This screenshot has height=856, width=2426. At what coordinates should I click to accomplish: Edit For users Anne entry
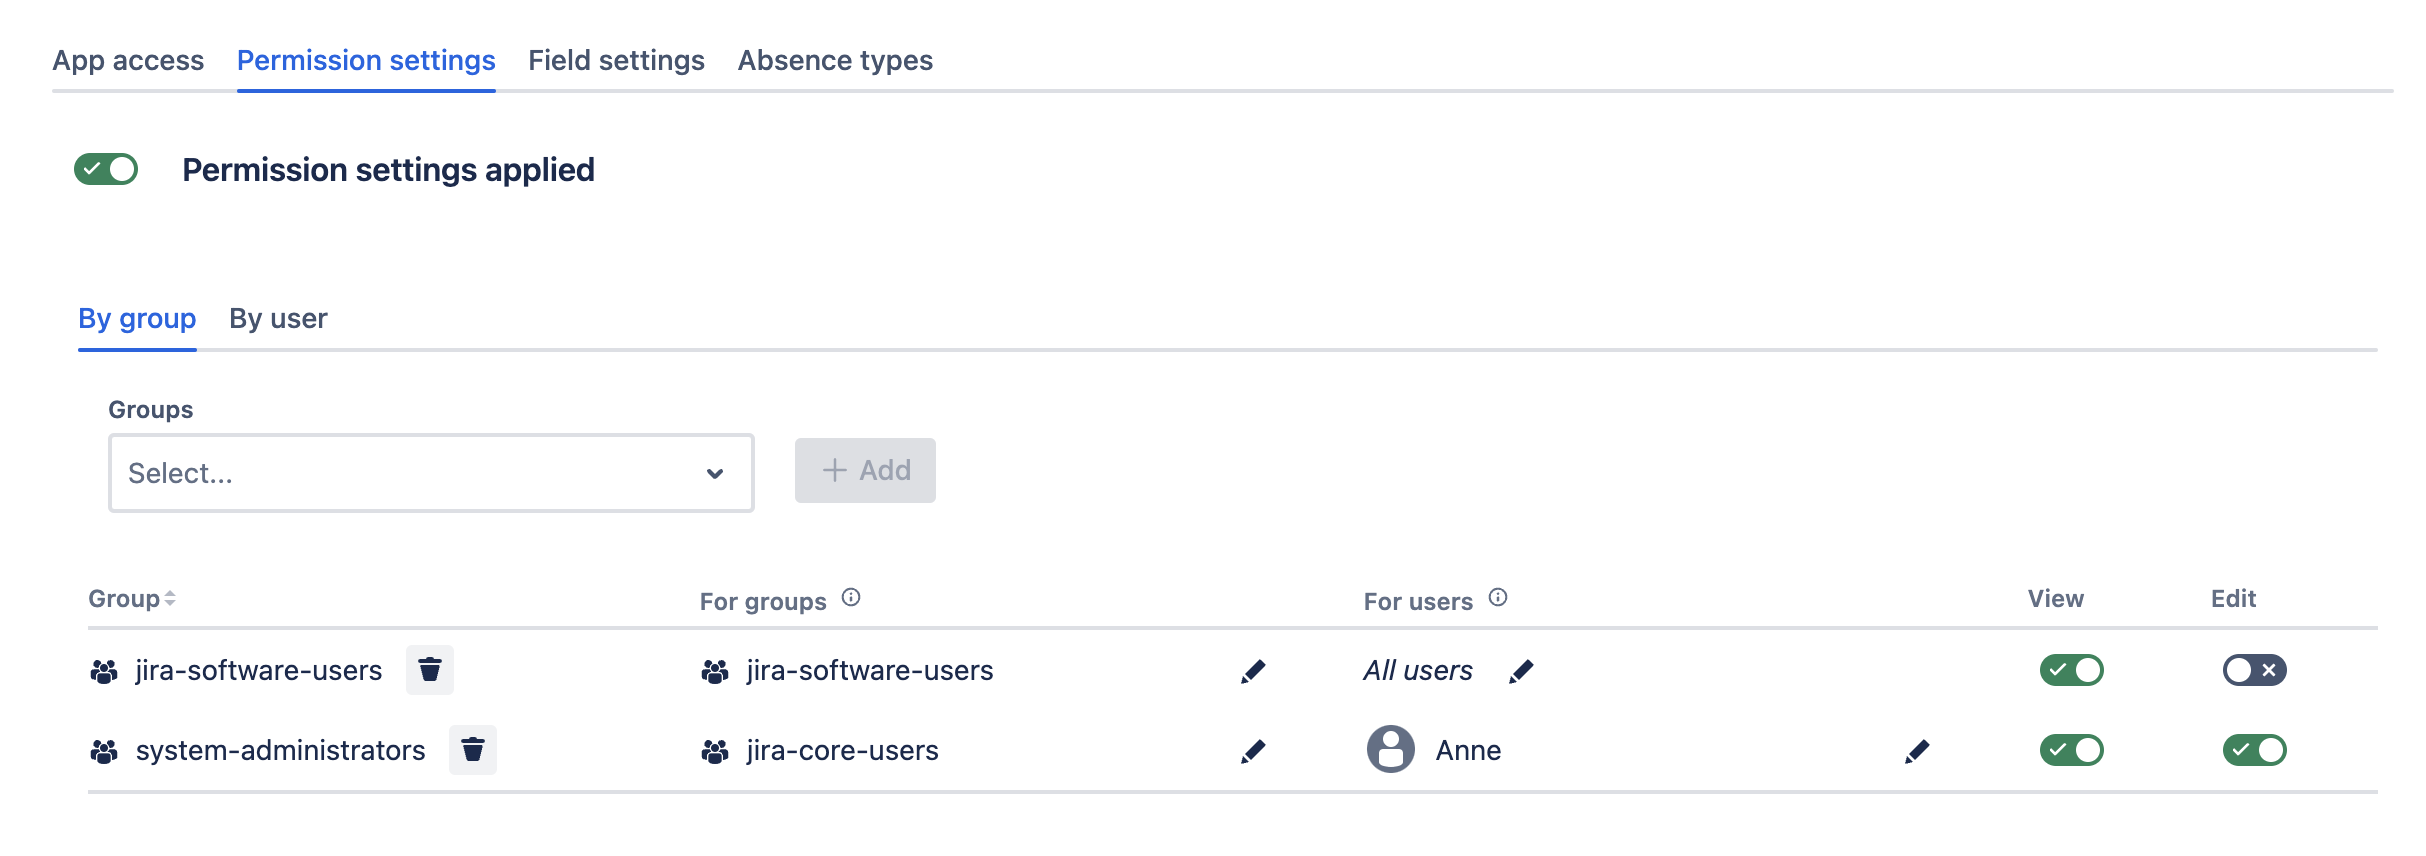pyautogui.click(x=1917, y=751)
